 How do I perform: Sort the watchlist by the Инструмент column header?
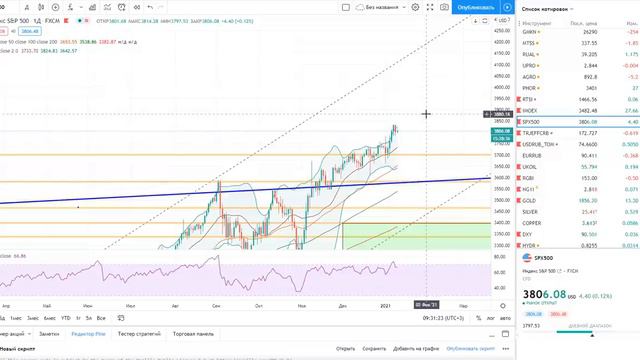click(x=537, y=23)
